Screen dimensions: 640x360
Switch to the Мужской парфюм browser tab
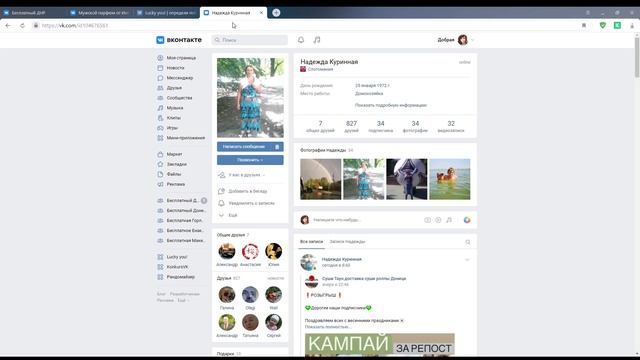click(100, 13)
